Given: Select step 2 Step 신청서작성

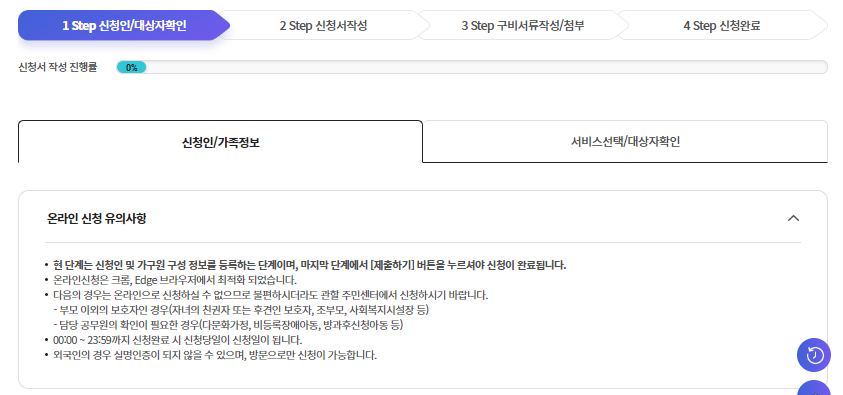Looking at the screenshot, I should coord(323,25).
